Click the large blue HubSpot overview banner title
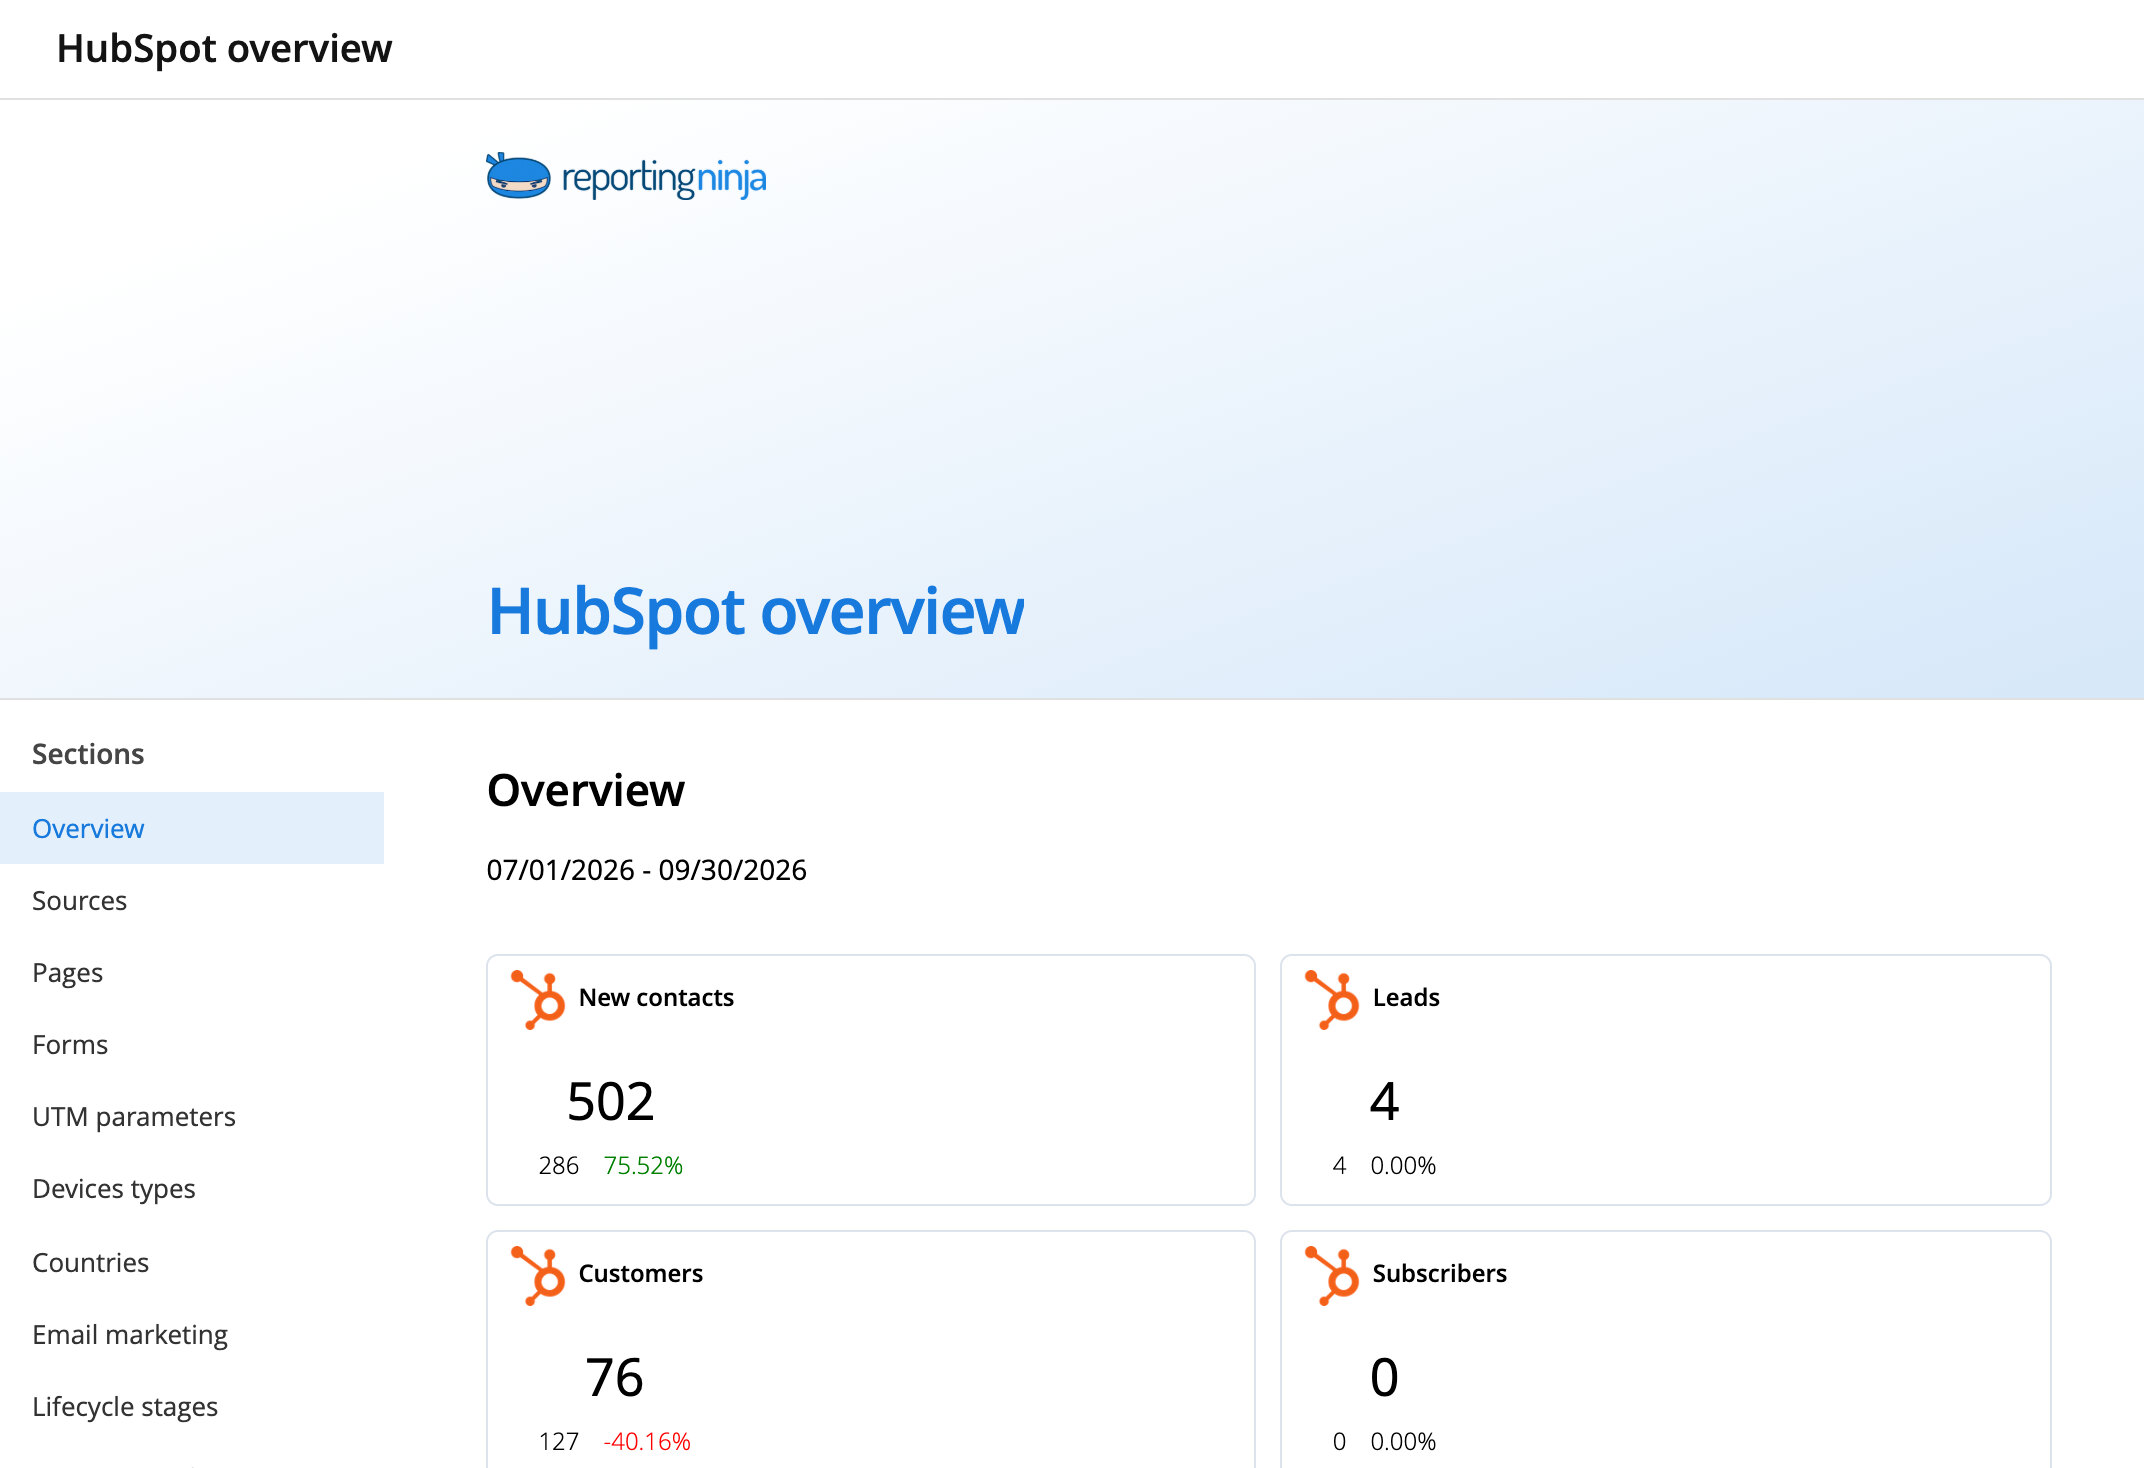The image size is (2144, 1468). click(x=756, y=612)
